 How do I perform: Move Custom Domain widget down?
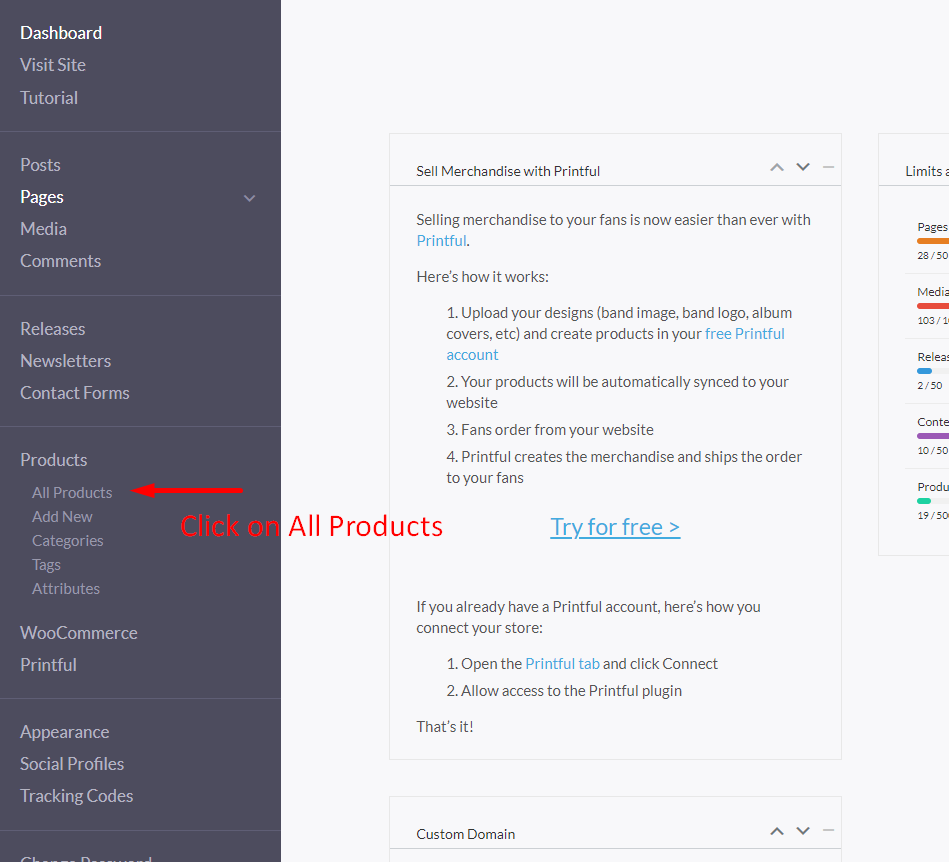(x=803, y=831)
